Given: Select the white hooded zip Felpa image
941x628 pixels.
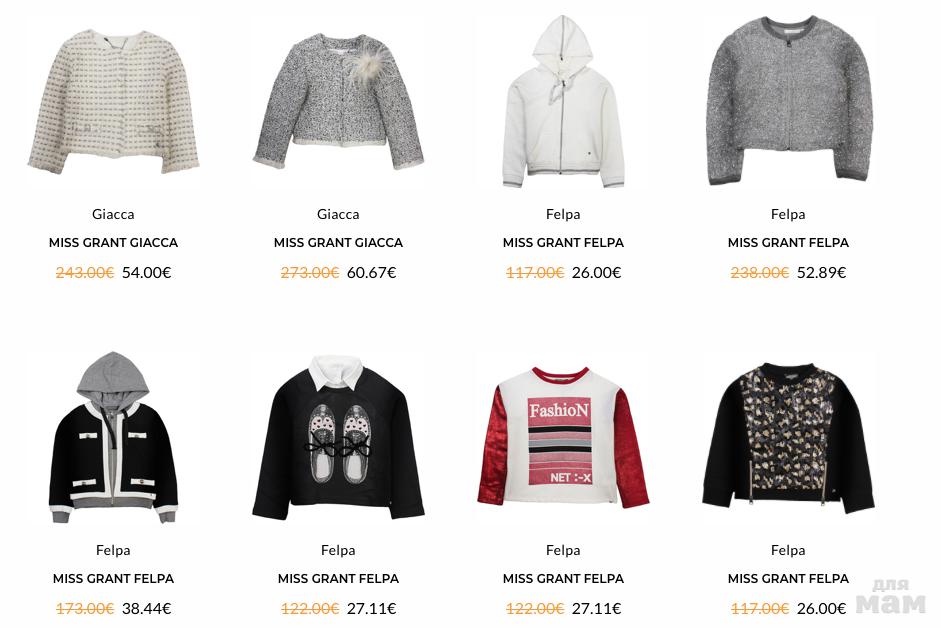Looking at the screenshot, I should click(x=563, y=102).
